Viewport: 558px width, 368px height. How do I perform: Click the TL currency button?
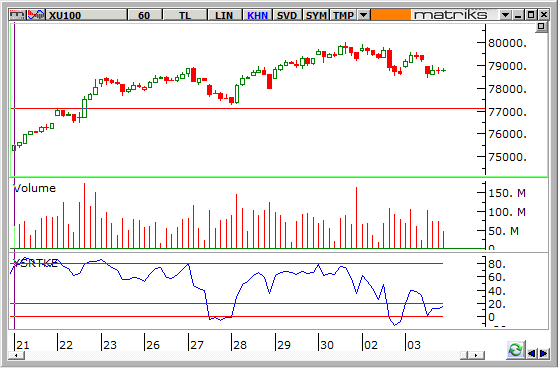[184, 15]
